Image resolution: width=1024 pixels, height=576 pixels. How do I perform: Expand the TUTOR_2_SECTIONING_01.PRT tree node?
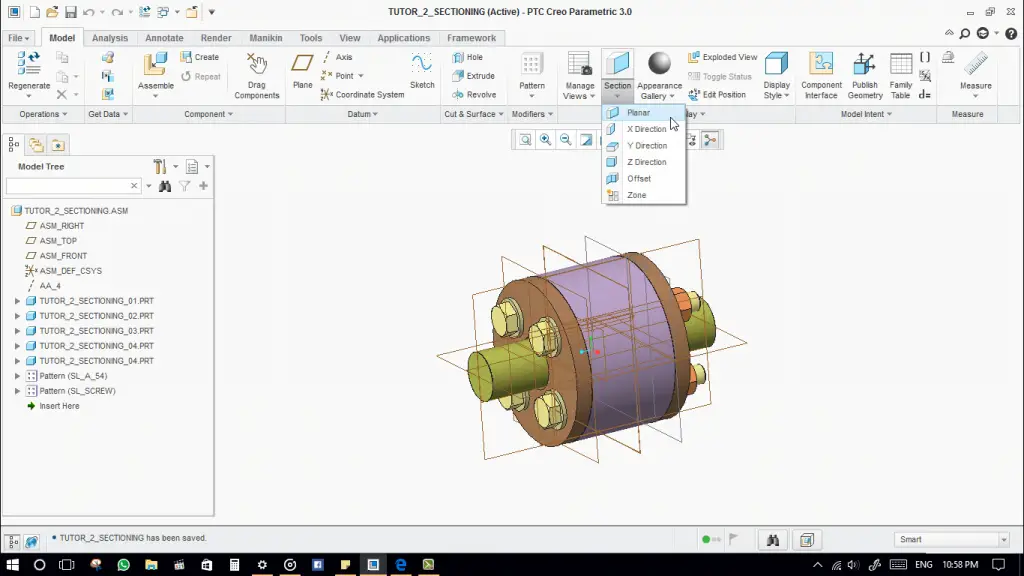coord(17,301)
